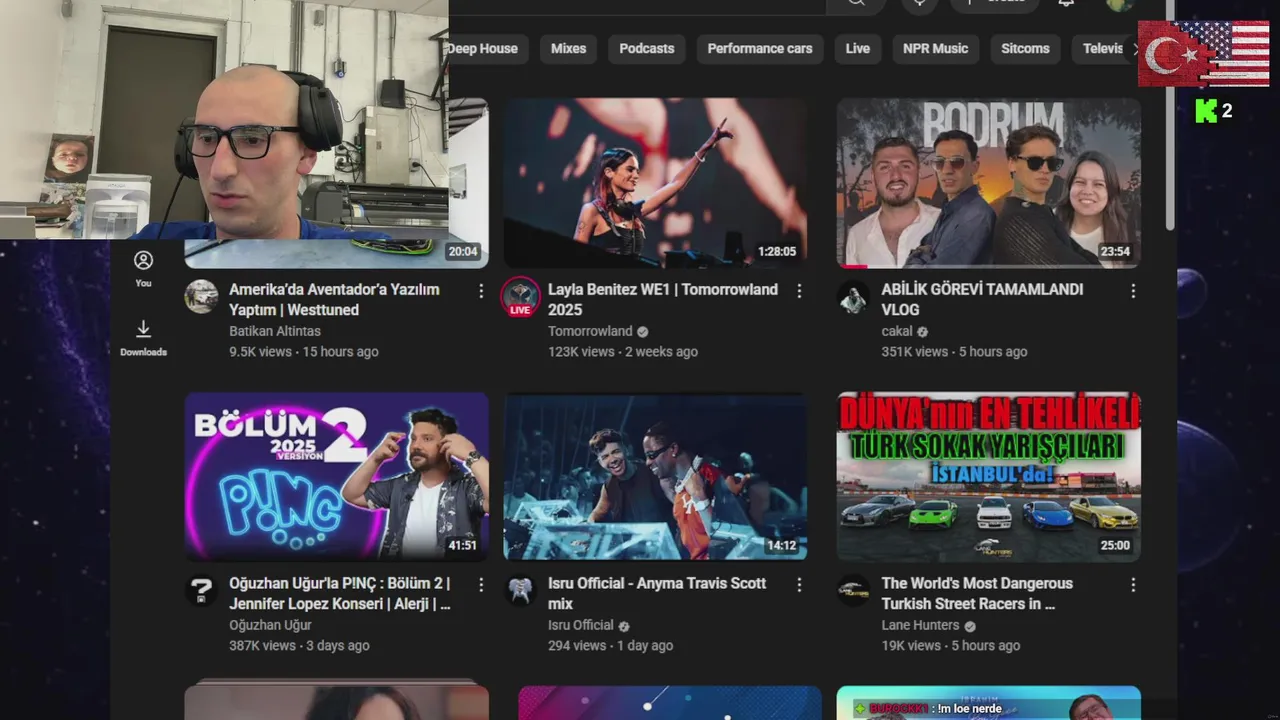The width and height of the screenshot is (1280, 720).
Task: Click the voice search microphone icon
Action: pyautogui.click(x=919, y=4)
